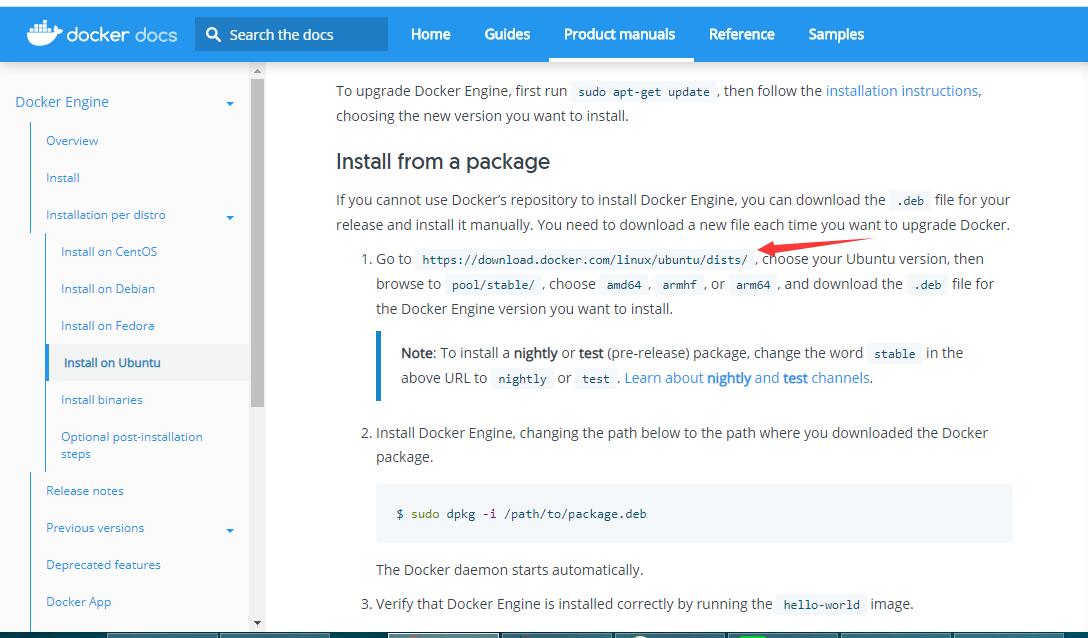
Task: Click the armhf code text
Action: click(679, 285)
